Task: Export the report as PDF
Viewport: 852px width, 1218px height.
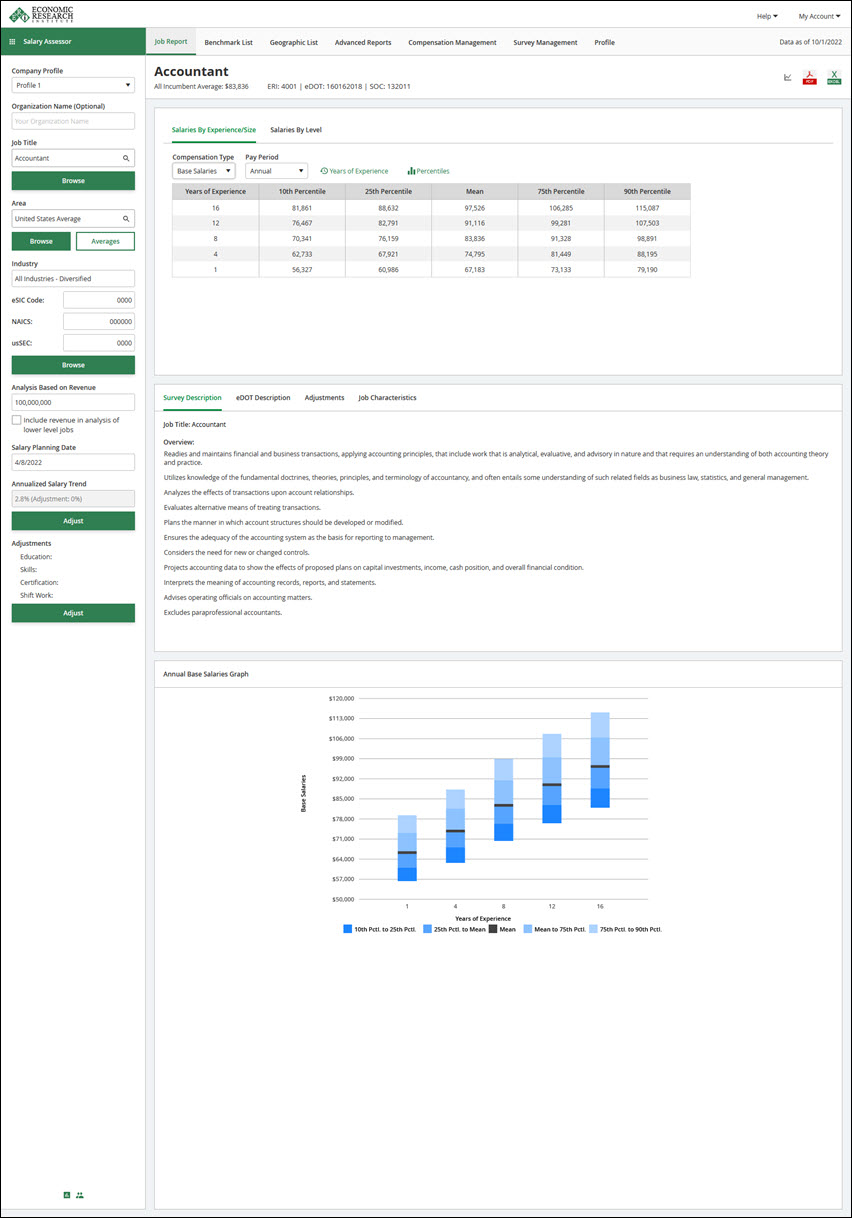Action: (810, 79)
